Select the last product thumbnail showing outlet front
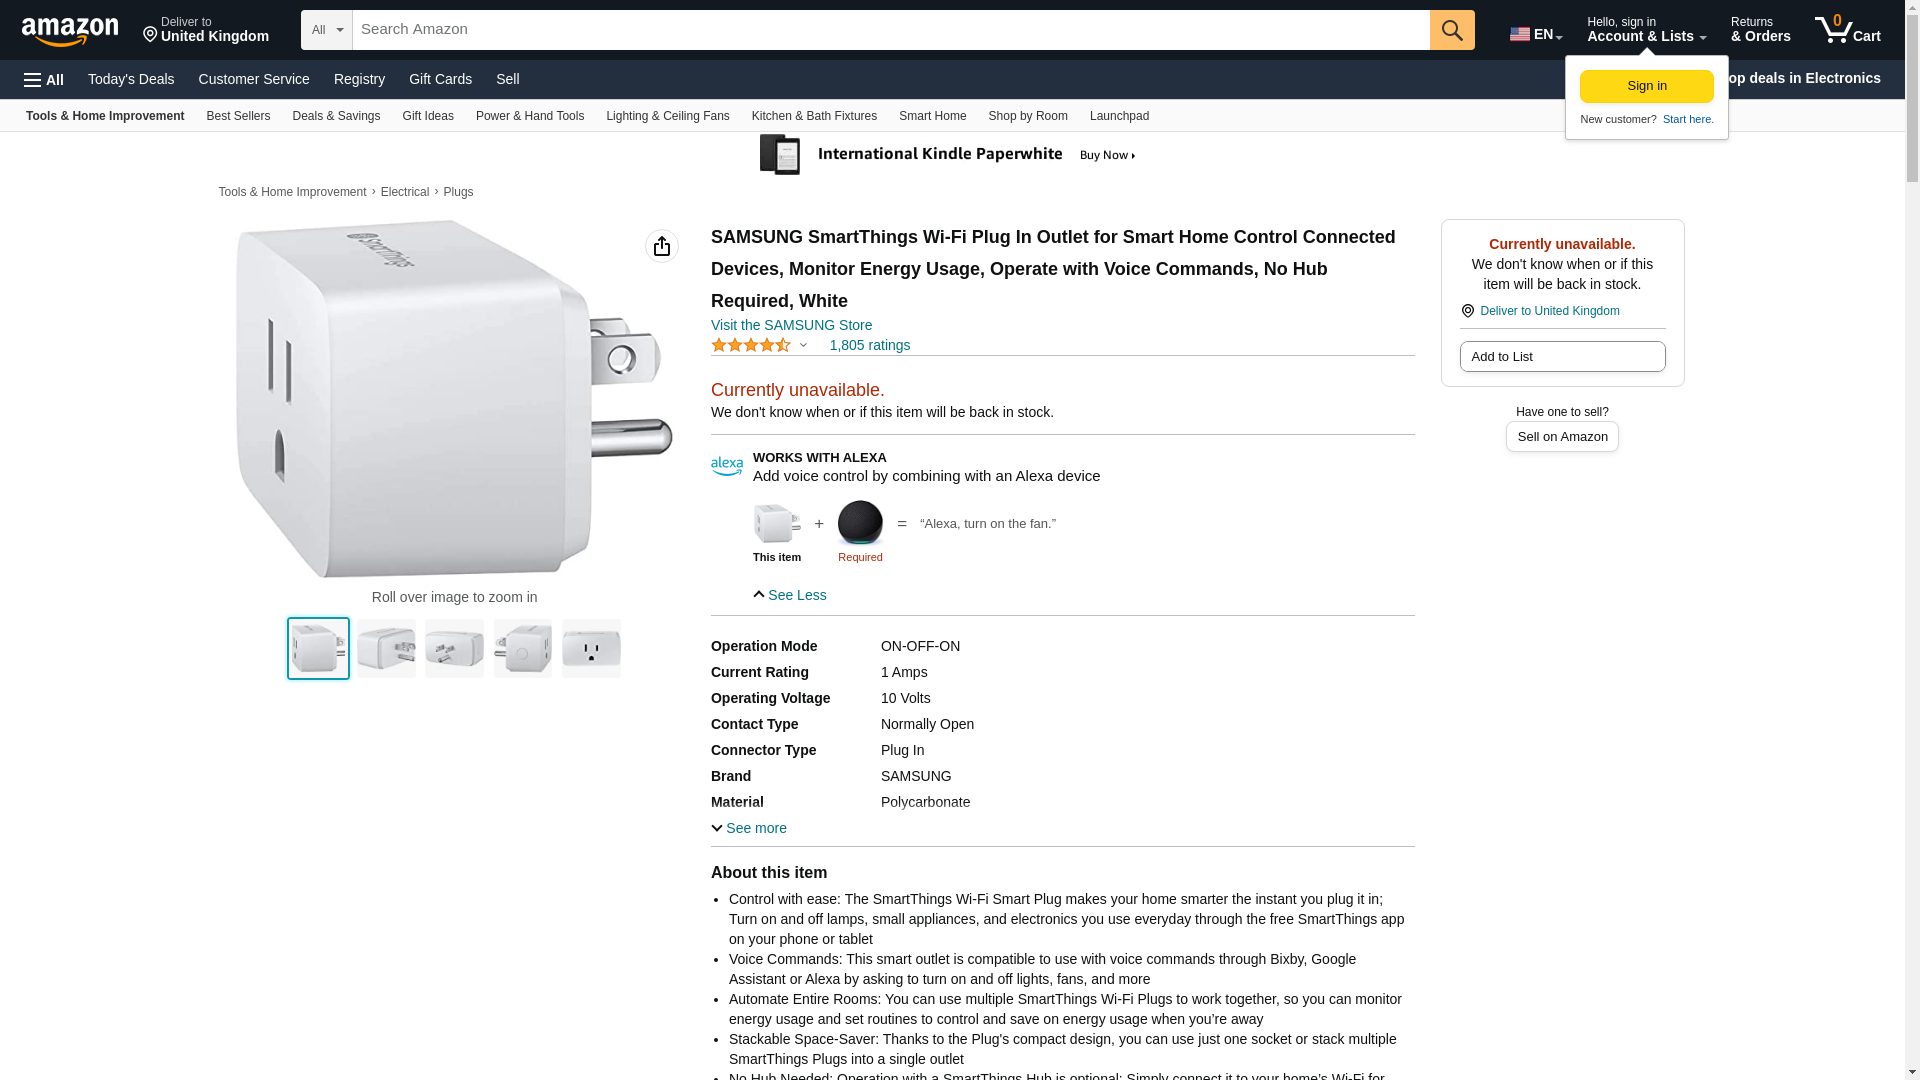The image size is (1920, 1080). pyautogui.click(x=591, y=649)
